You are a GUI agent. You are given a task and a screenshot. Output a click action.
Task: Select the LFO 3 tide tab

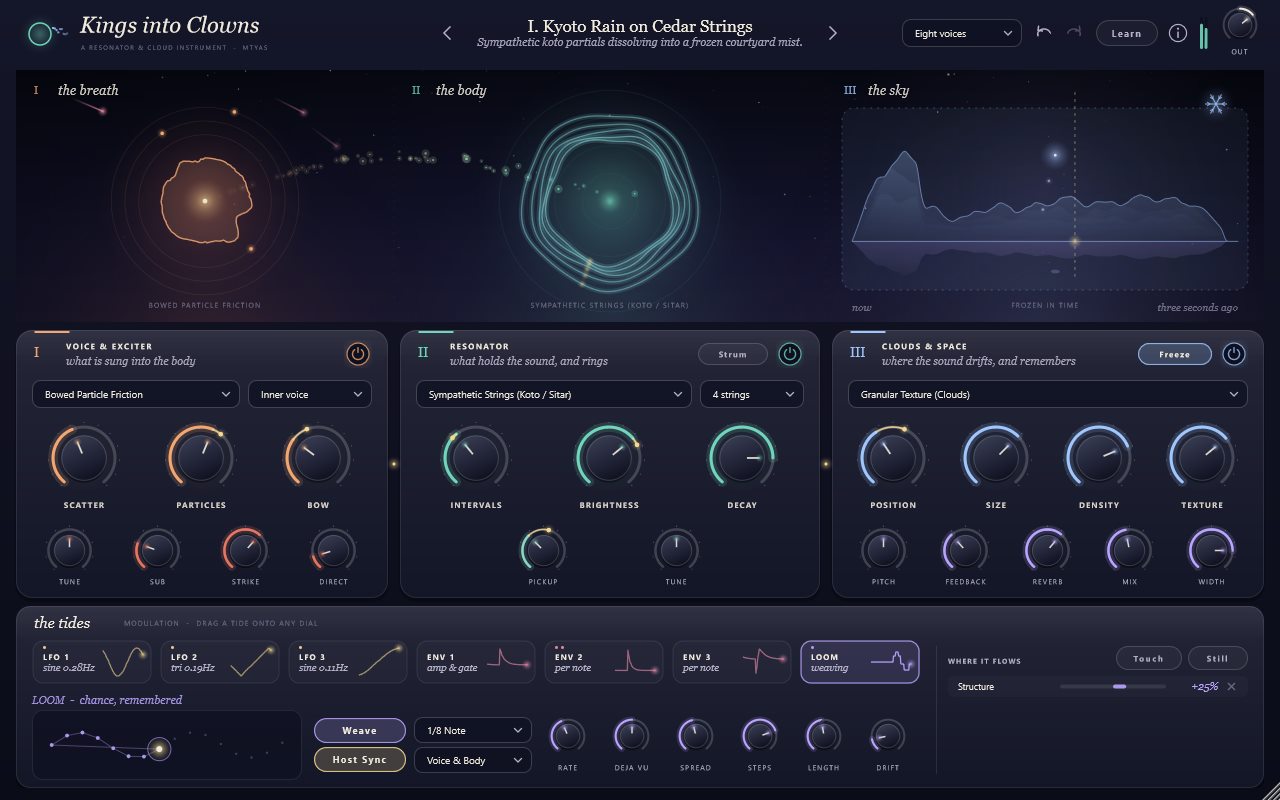coord(348,662)
